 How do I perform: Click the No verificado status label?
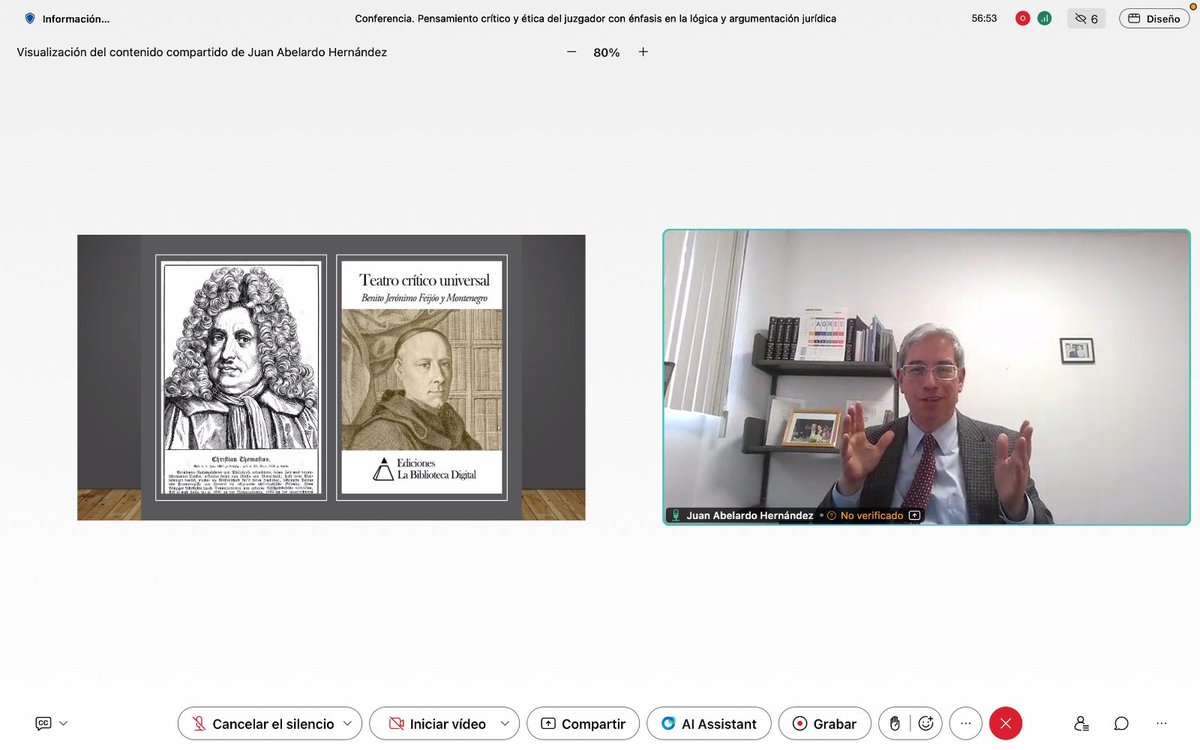pos(871,516)
